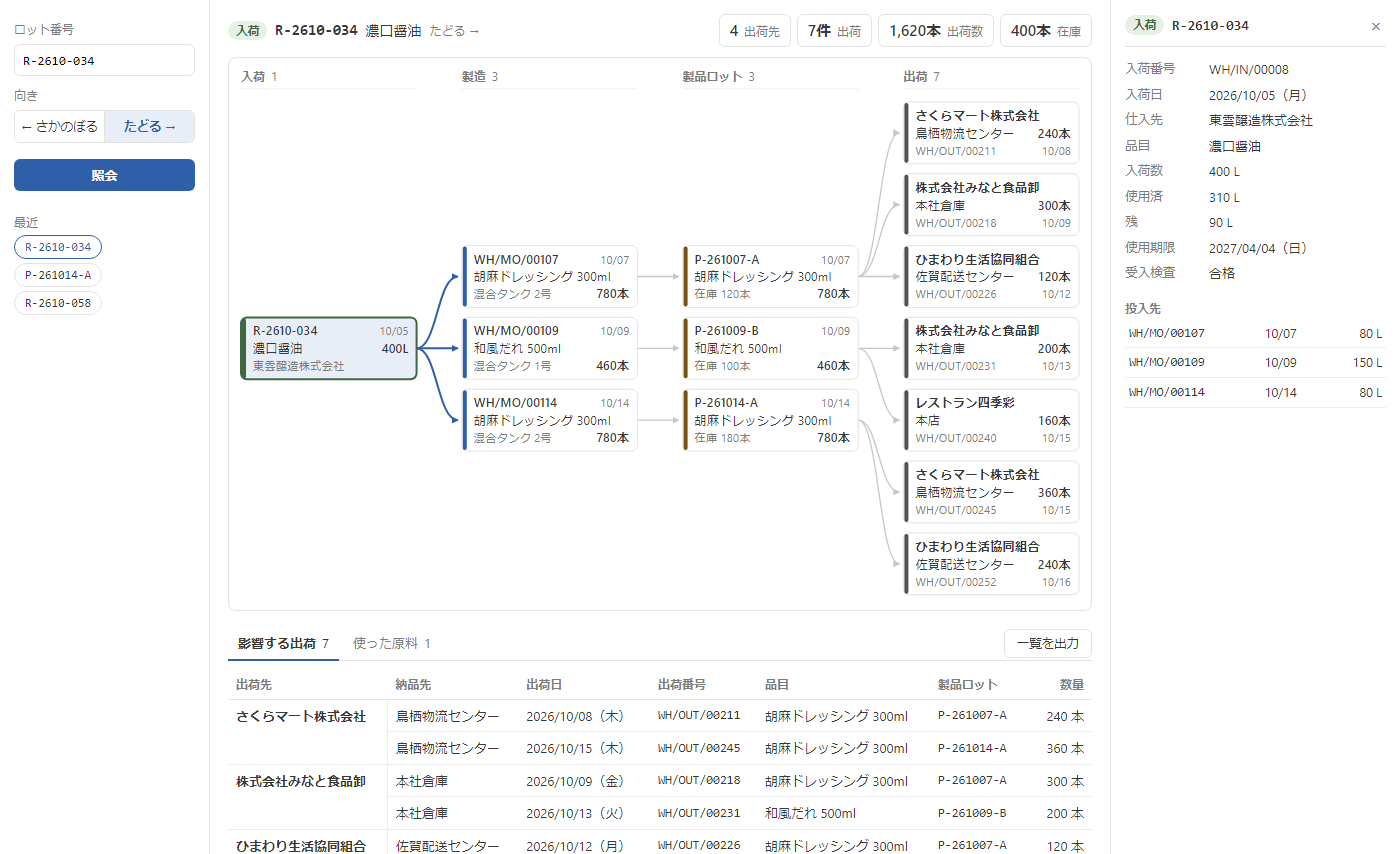Screen dimensions: 1400x854
Task: Select the R-2610-034 濃口醤油 receipt node
Action: click(329, 349)
